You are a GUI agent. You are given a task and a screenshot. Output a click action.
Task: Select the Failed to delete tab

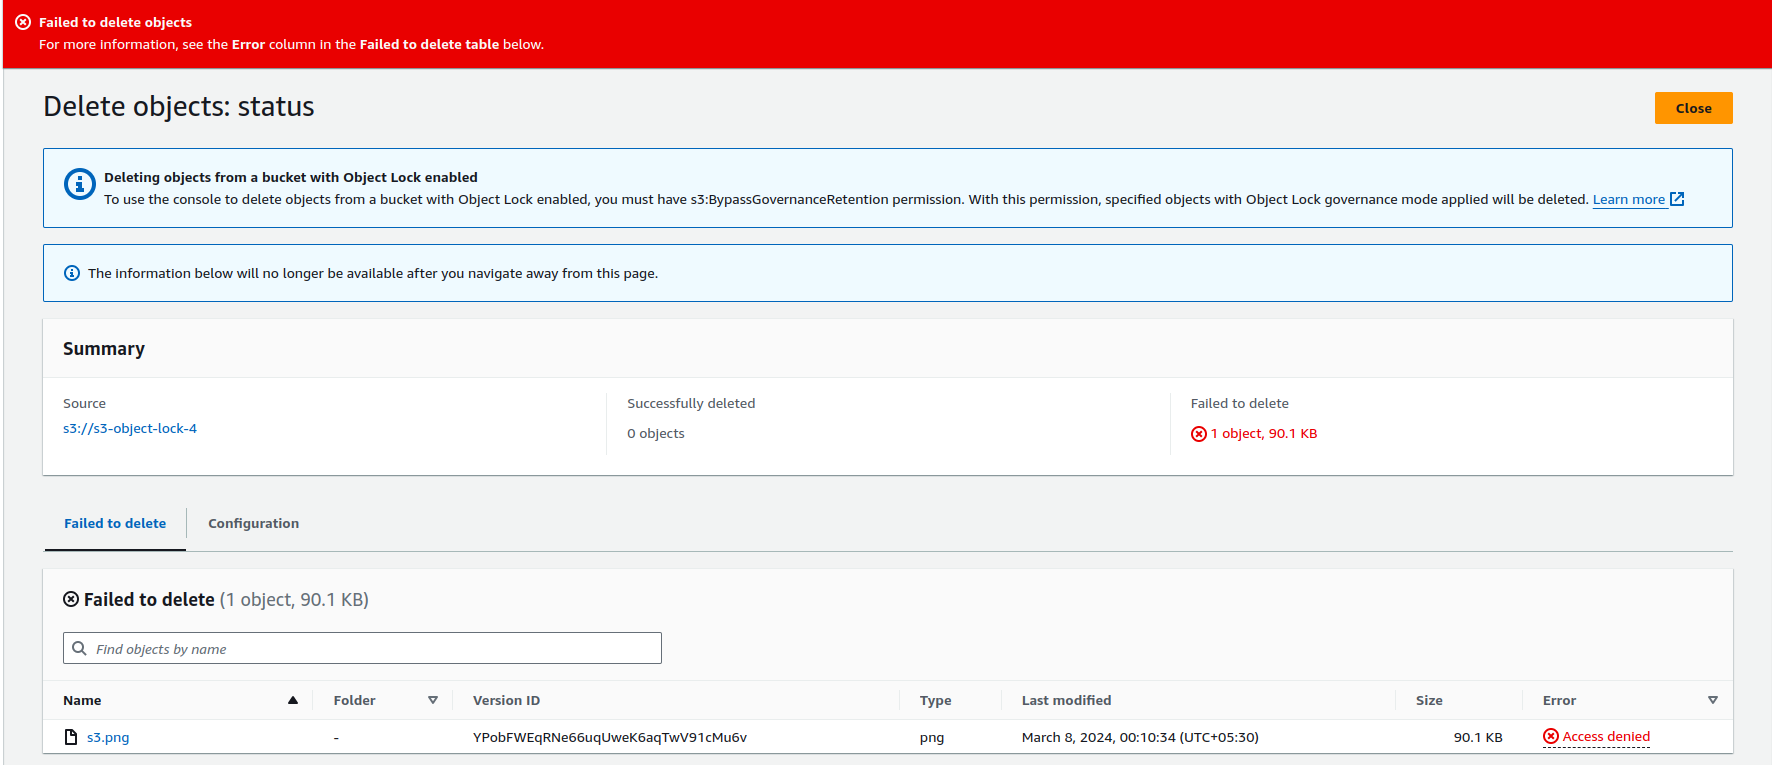click(115, 523)
